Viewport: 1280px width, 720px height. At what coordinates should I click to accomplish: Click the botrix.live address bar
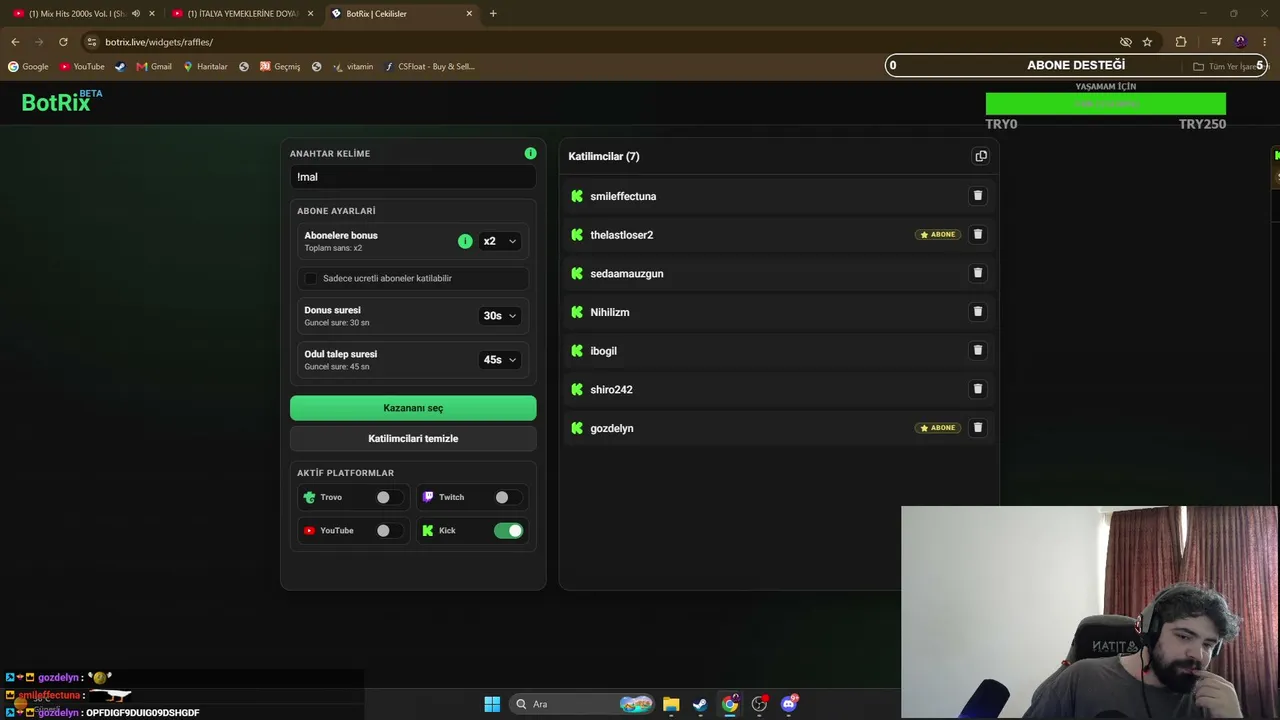[600, 42]
